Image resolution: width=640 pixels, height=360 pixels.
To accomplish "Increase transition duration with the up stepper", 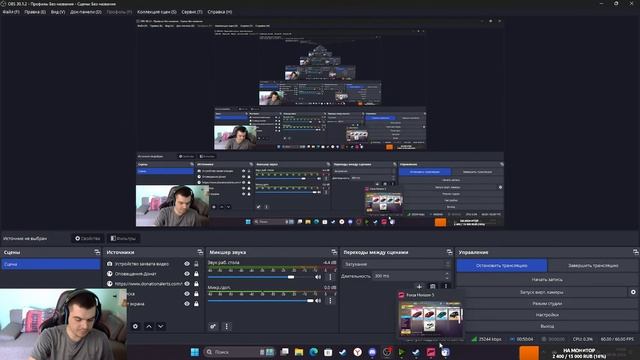I will (447, 274).
